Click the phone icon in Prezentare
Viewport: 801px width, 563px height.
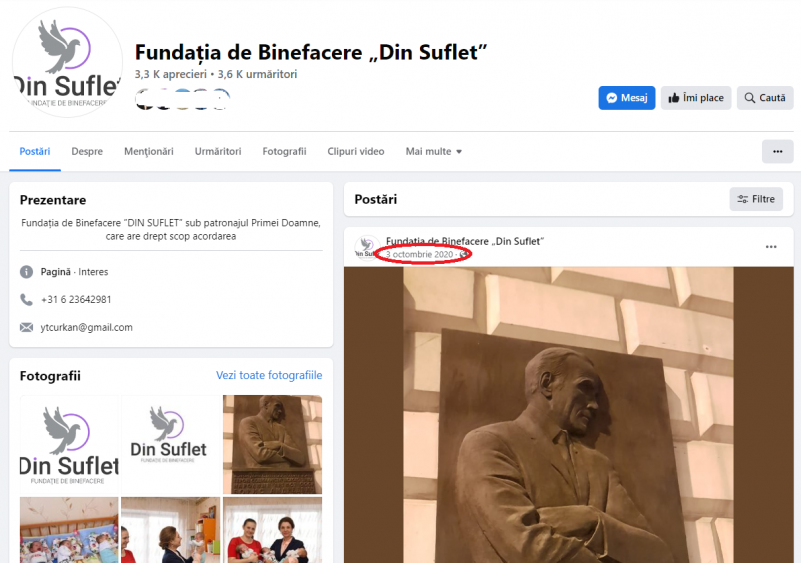26,299
